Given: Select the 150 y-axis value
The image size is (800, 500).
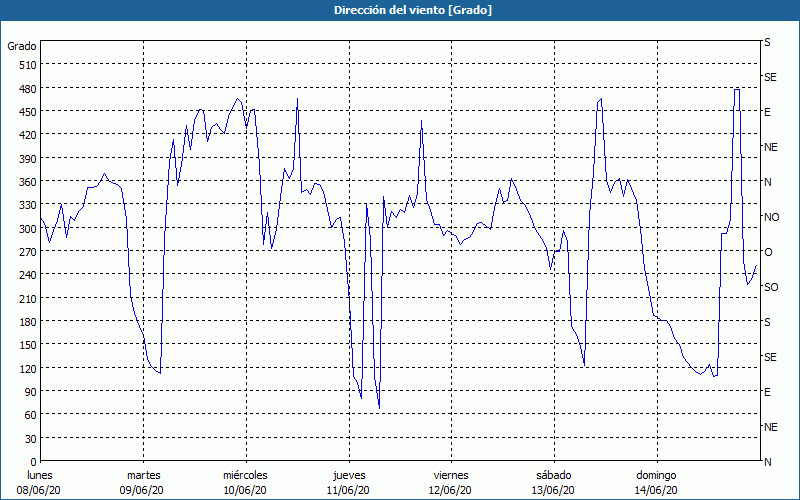Looking at the screenshot, I should (28, 345).
